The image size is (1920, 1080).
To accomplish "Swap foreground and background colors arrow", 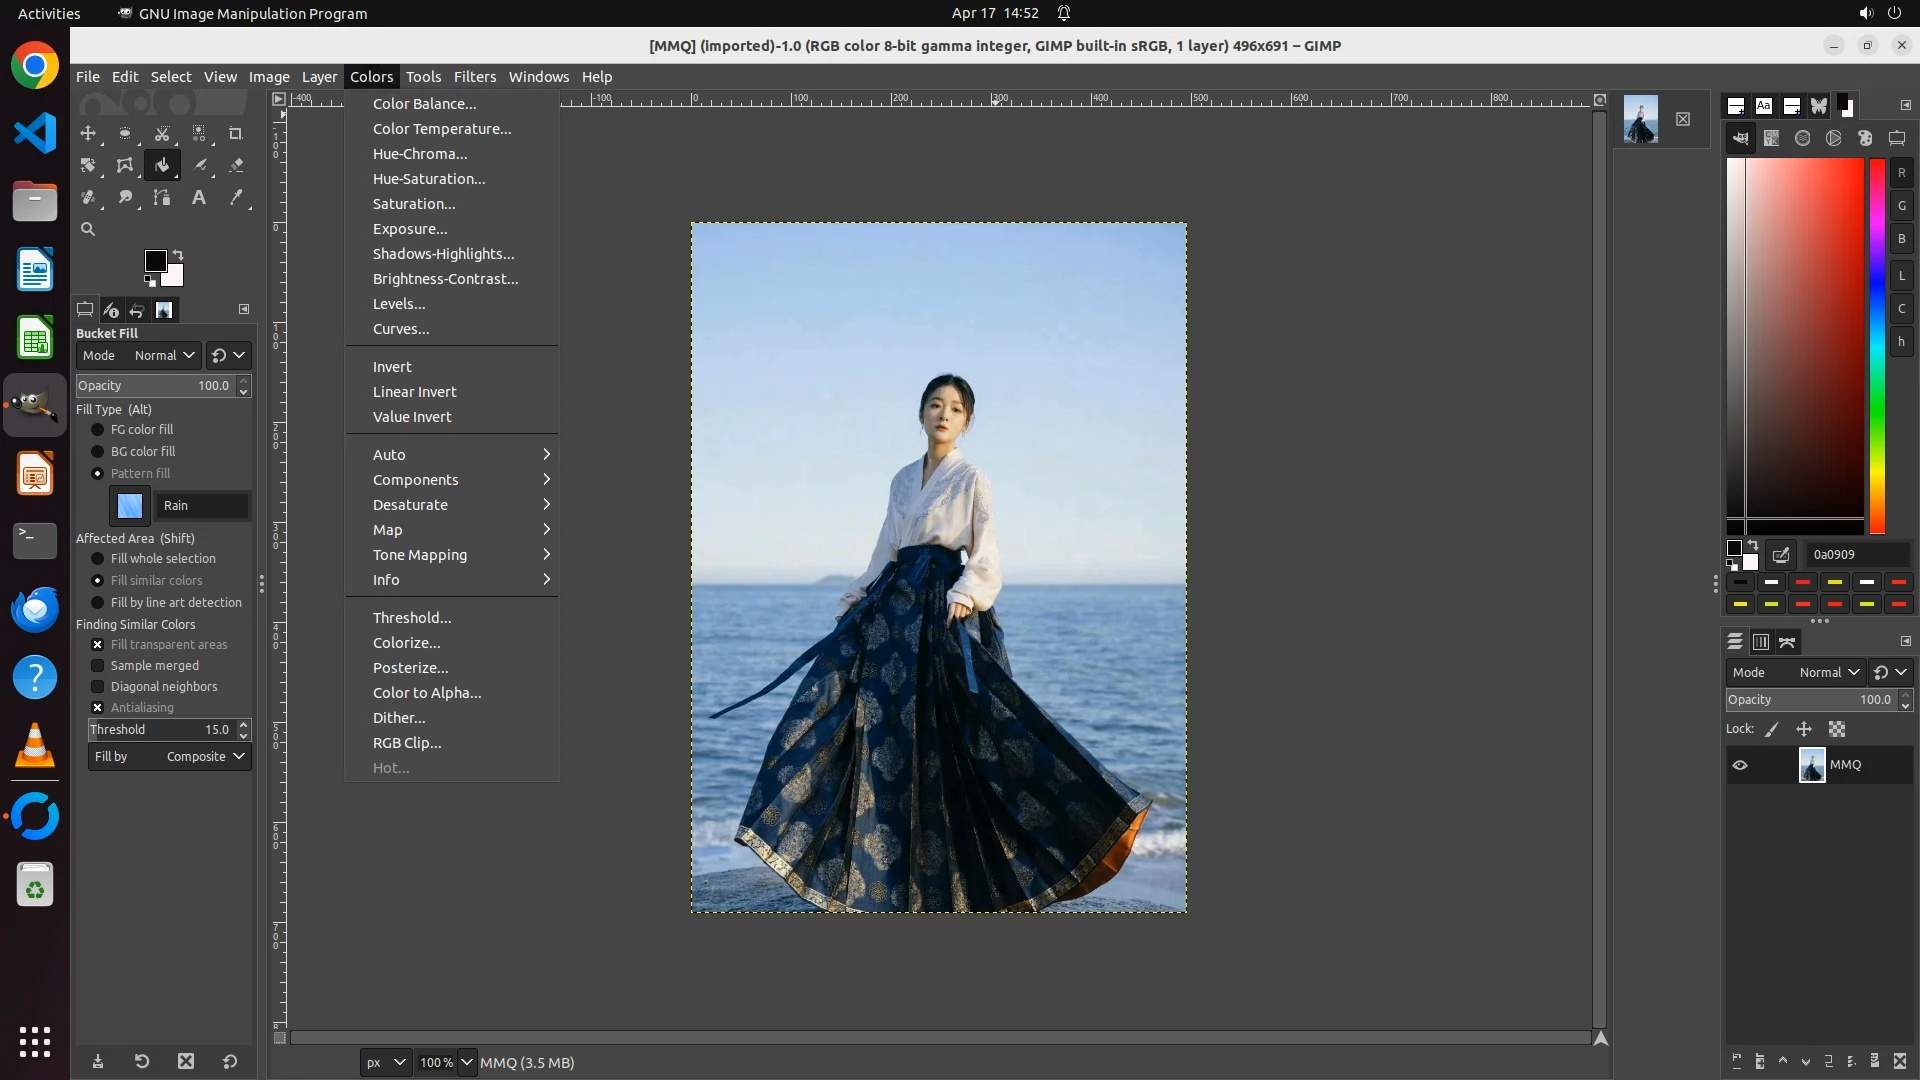I will click(178, 254).
